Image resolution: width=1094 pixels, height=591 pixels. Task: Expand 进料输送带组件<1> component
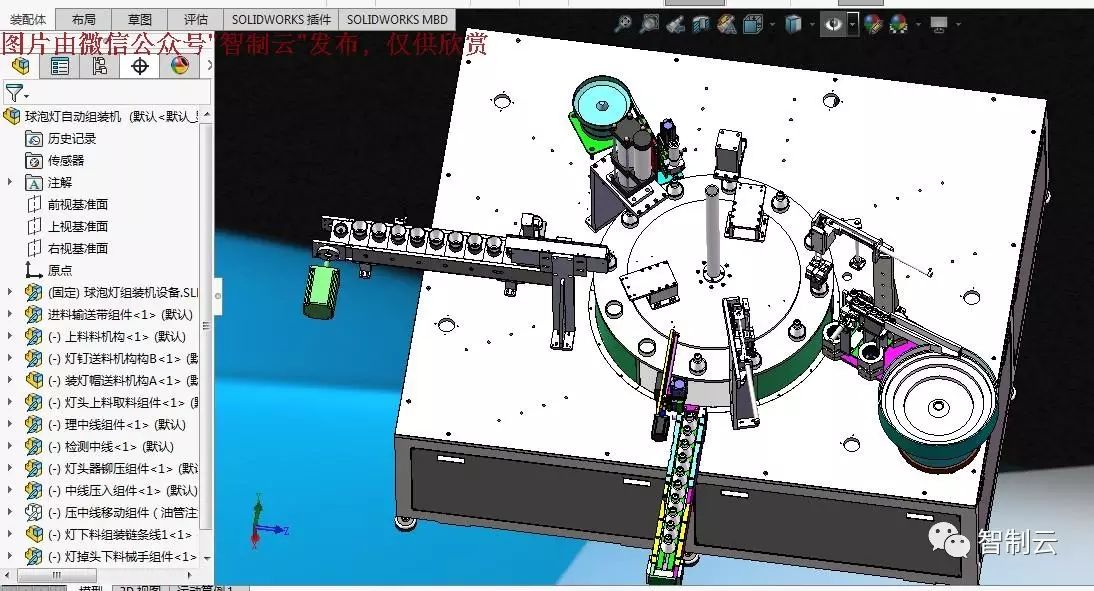tap(9, 314)
